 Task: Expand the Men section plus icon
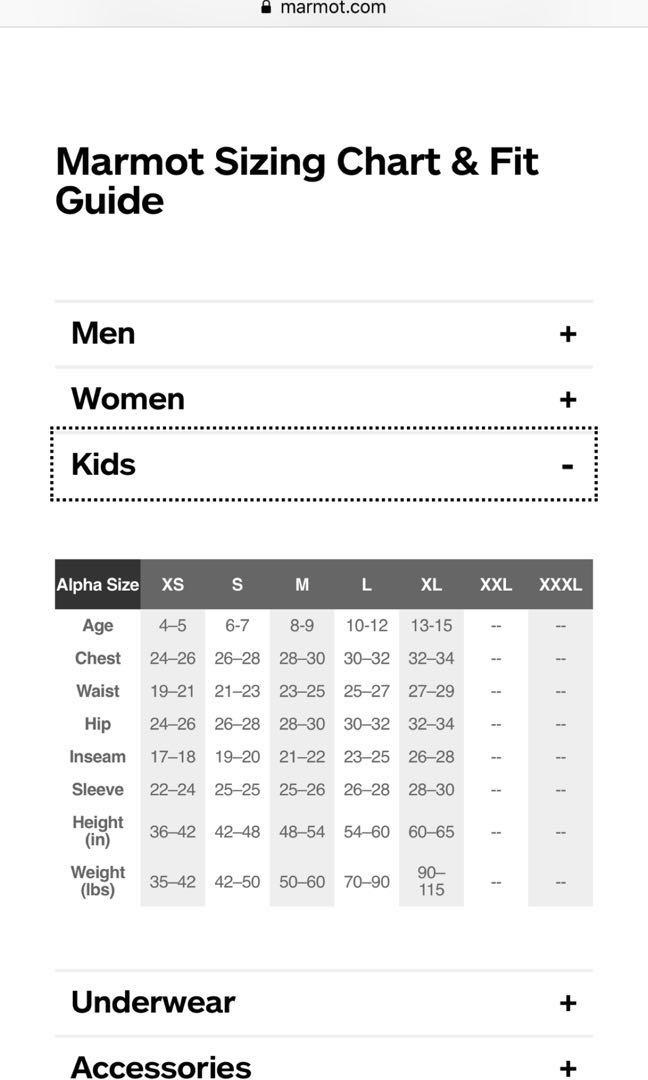(567, 334)
